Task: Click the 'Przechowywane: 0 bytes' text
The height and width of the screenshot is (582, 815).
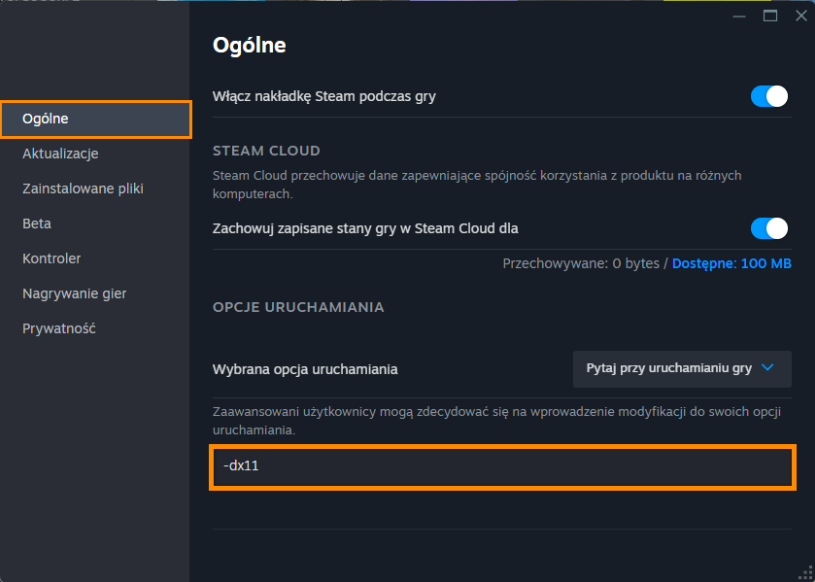Action: 581,263
